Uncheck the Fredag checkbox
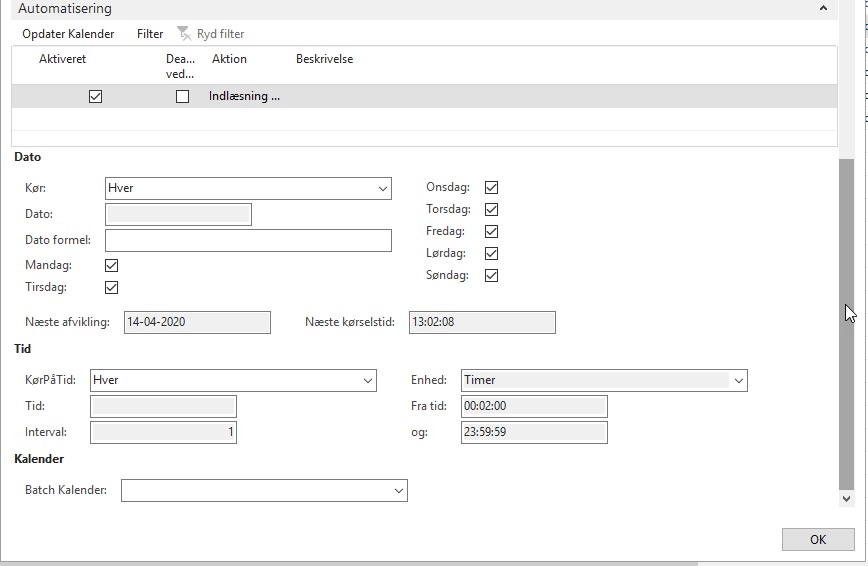The height and width of the screenshot is (566, 868). (491, 232)
